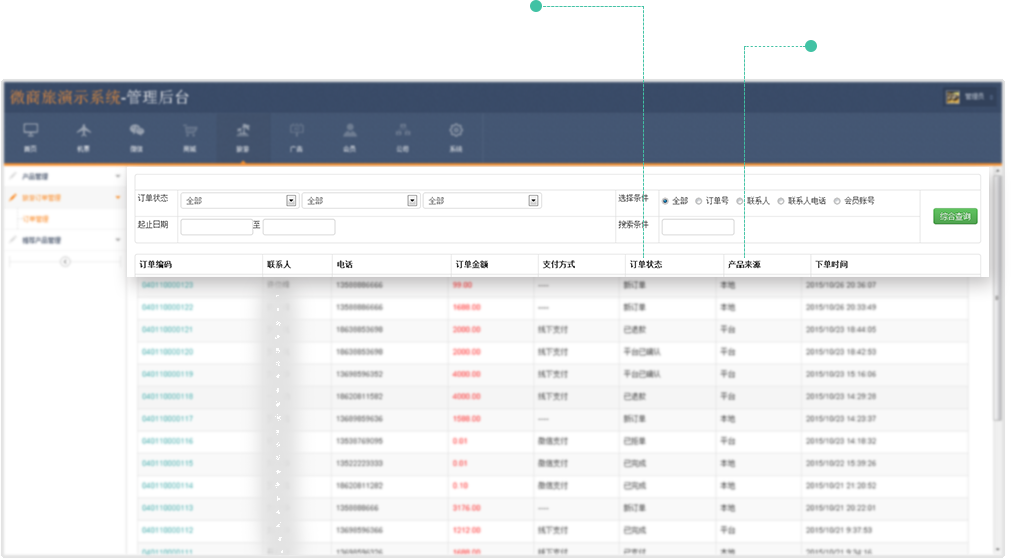The height and width of the screenshot is (559, 1011).
Task: Open the admin user menu at top right
Action: pyautogui.click(x=969, y=97)
